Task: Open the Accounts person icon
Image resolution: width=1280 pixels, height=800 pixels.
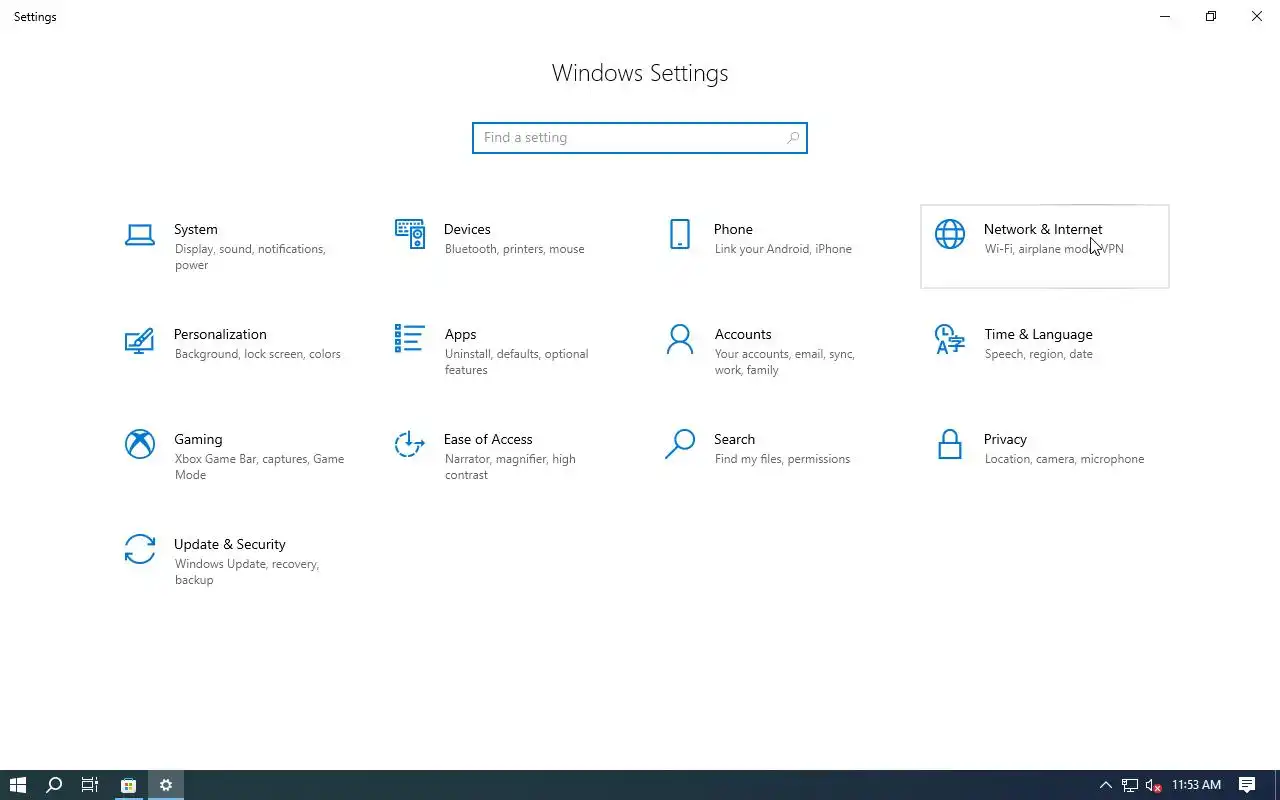Action: [680, 340]
